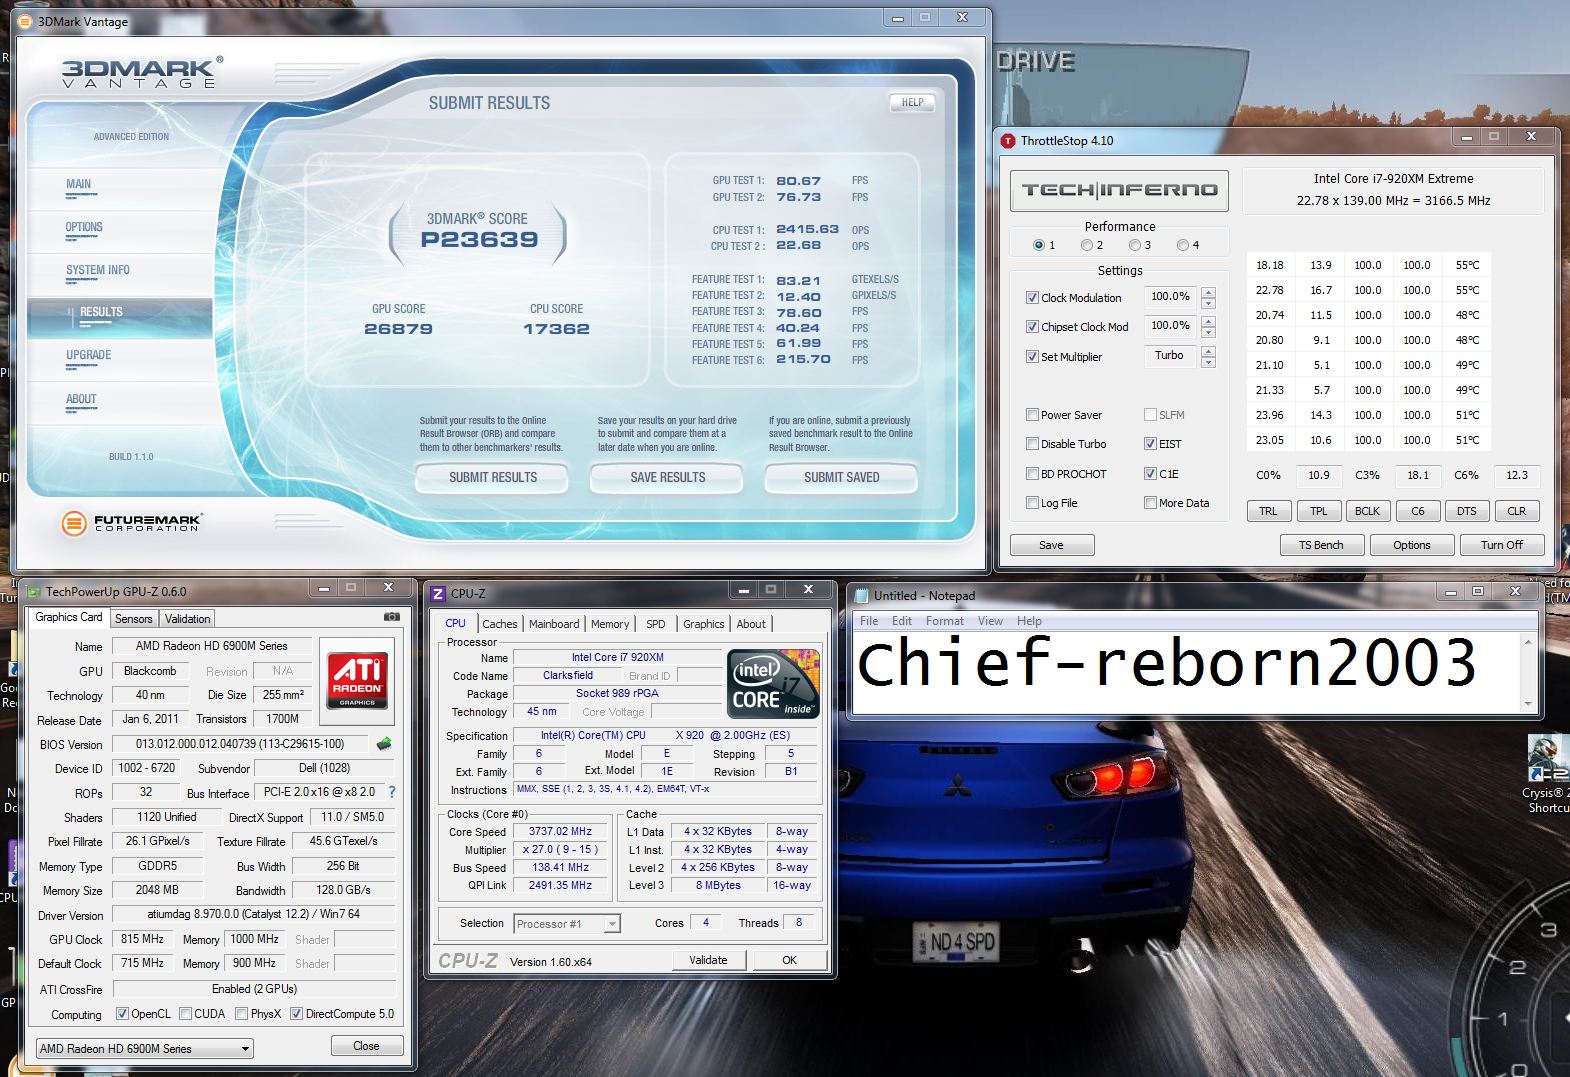Click the TS Bench button
The width and height of the screenshot is (1570, 1077).
click(x=1321, y=545)
